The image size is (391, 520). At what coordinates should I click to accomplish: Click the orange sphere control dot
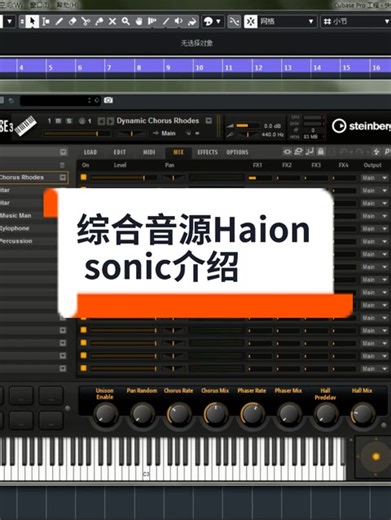point(376,457)
